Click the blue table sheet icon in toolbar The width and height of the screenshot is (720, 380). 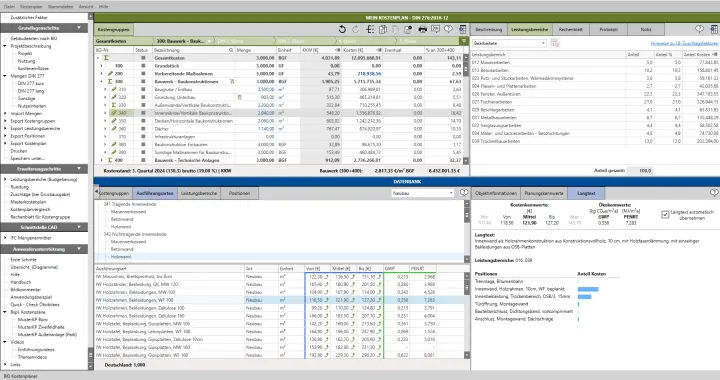click(x=462, y=29)
